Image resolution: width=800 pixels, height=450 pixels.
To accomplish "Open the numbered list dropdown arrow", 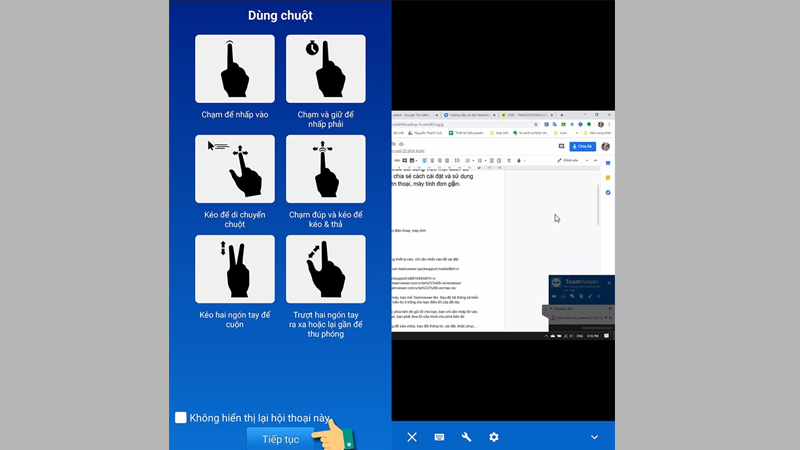I will tap(473, 161).
